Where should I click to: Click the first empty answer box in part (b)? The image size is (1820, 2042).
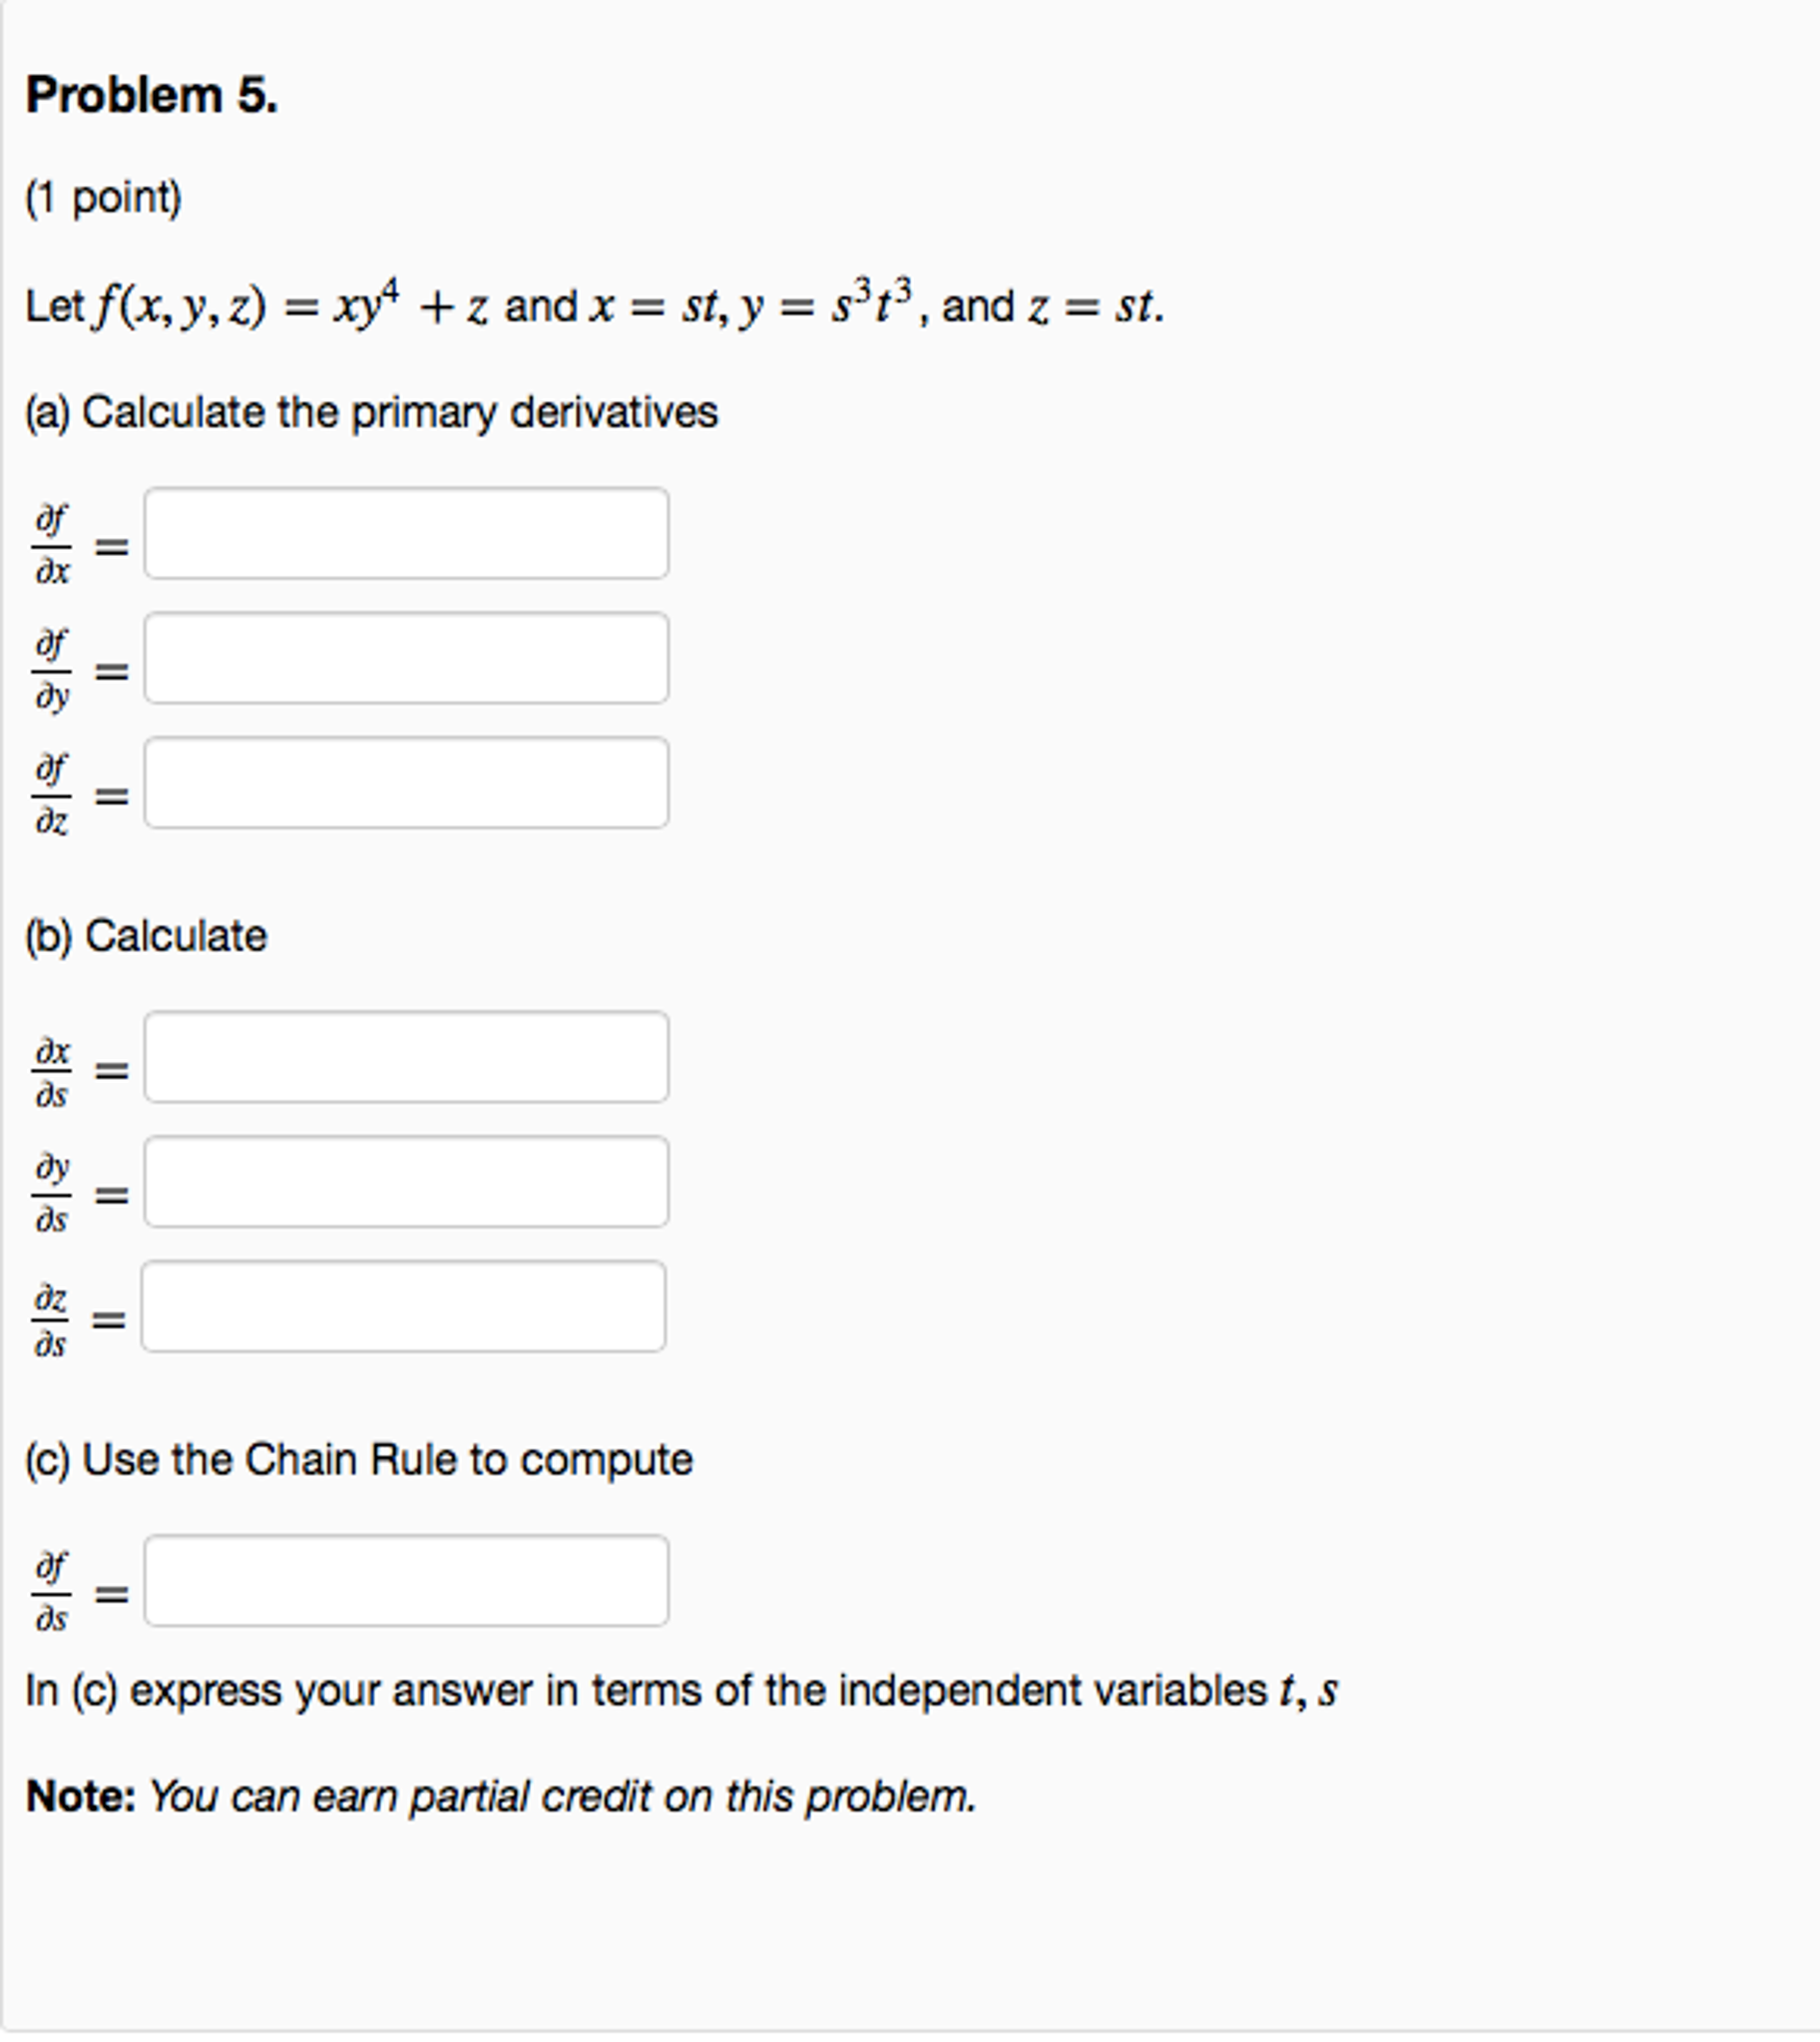point(408,1058)
